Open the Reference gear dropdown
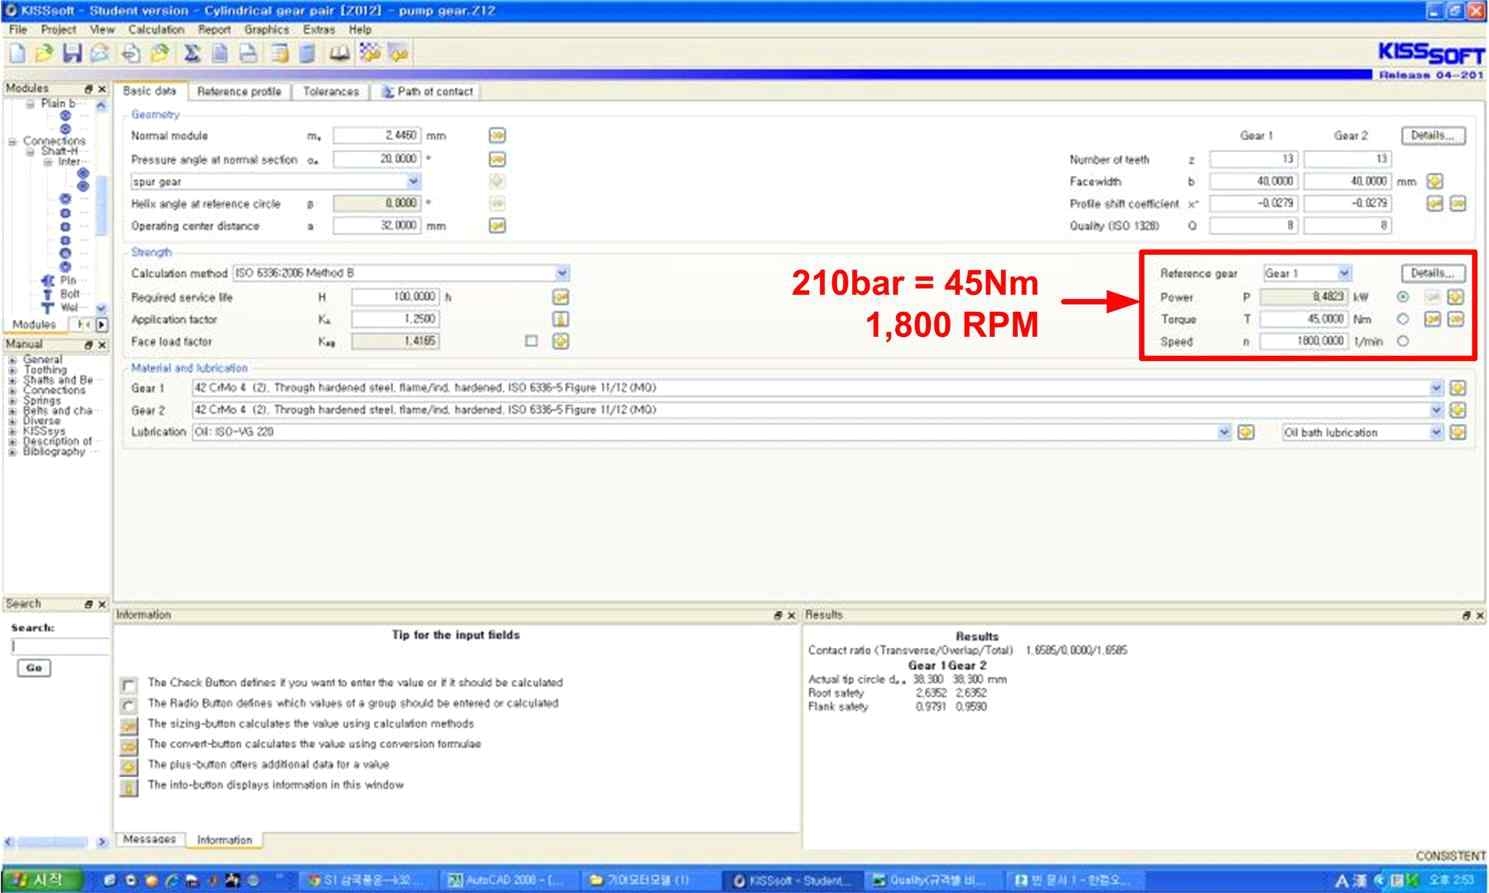Image resolution: width=1489 pixels, height=893 pixels. tap(1345, 273)
